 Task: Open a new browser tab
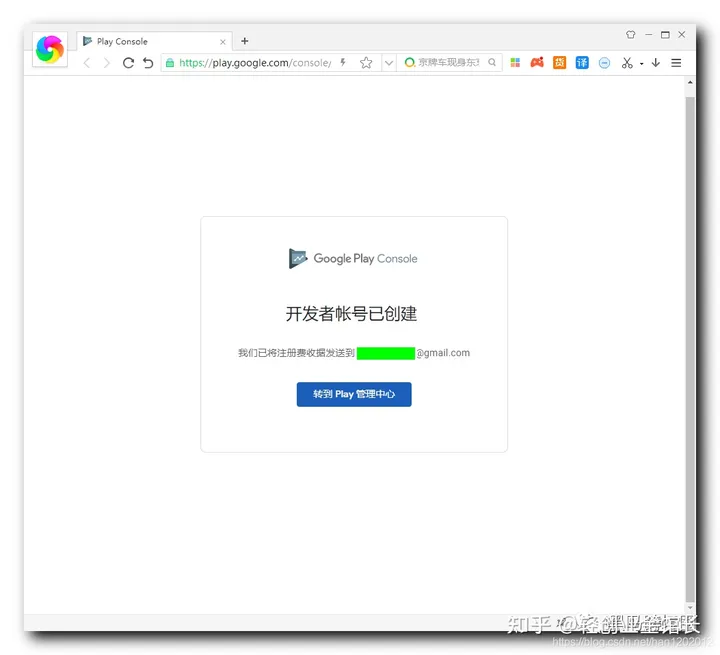pos(245,41)
